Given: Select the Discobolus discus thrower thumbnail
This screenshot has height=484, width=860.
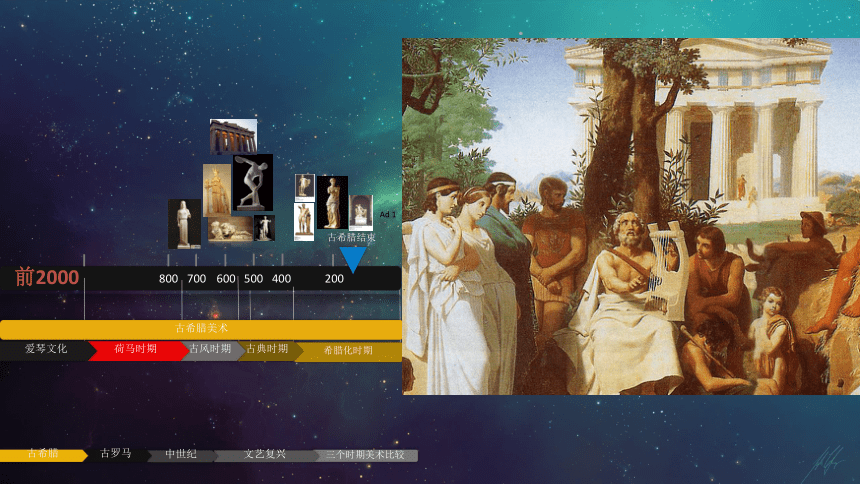Looking at the screenshot, I should point(253,183).
